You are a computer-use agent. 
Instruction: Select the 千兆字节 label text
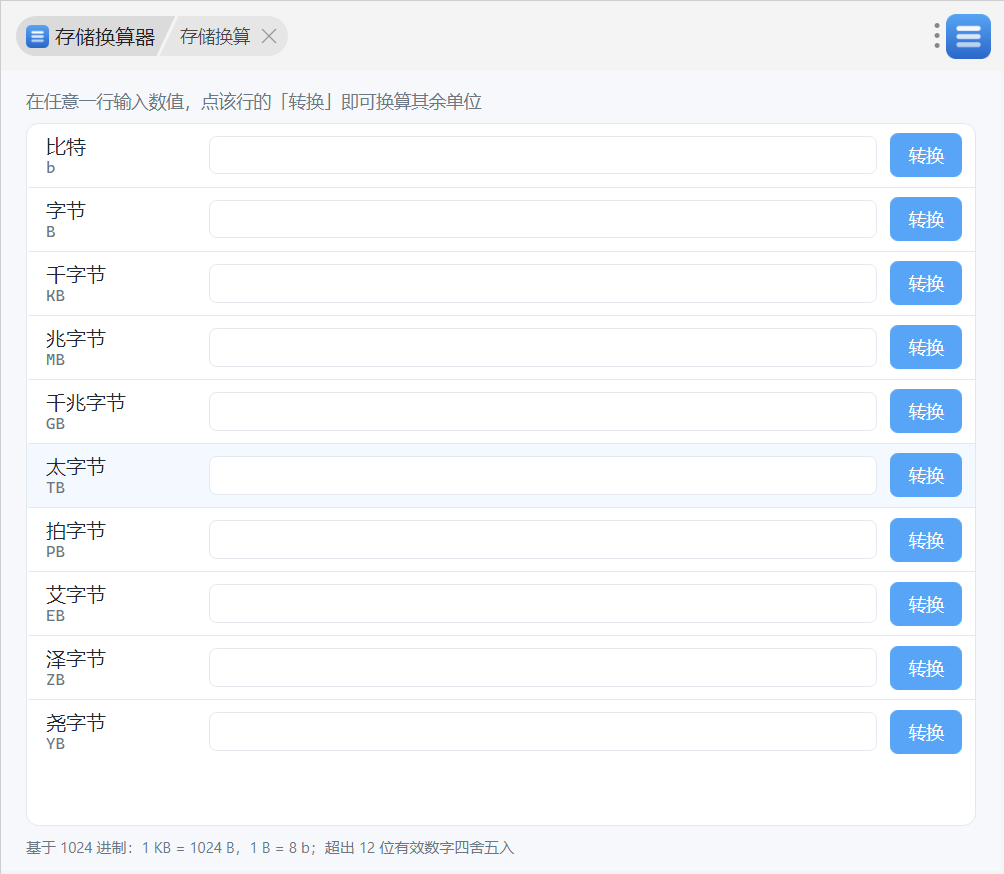(x=86, y=403)
